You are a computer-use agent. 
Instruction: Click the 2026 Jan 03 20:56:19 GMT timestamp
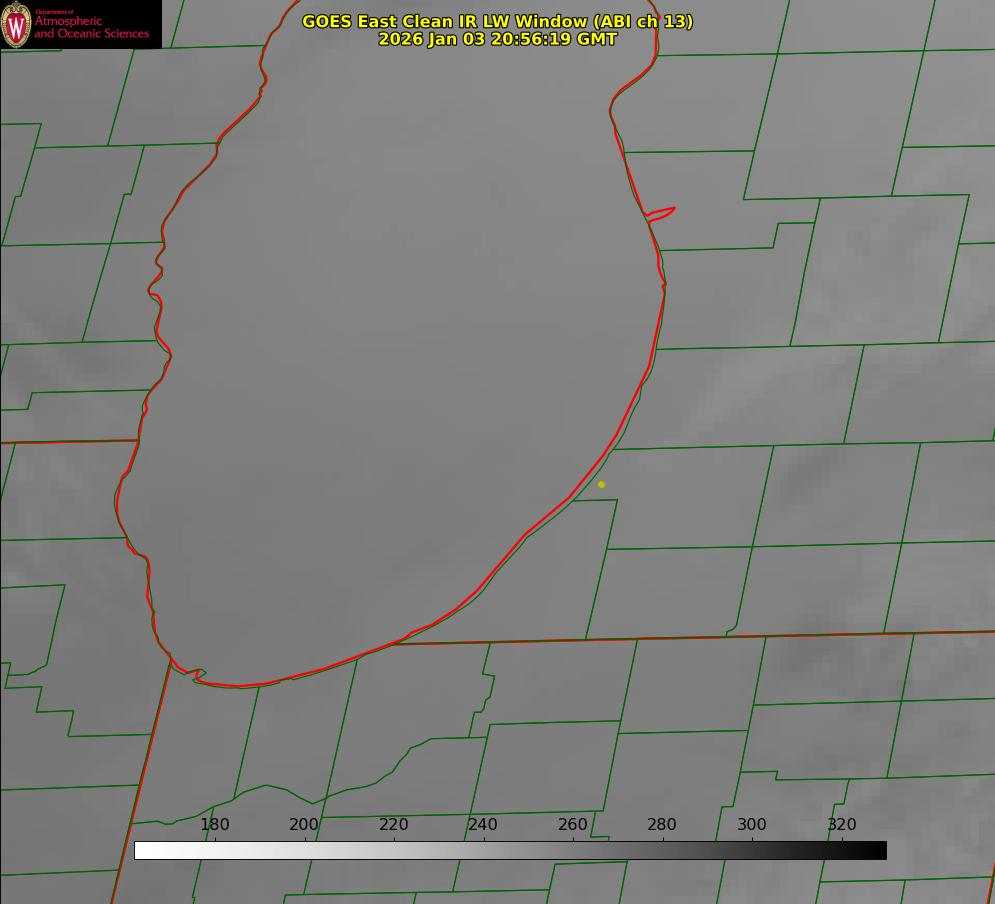coord(498,39)
